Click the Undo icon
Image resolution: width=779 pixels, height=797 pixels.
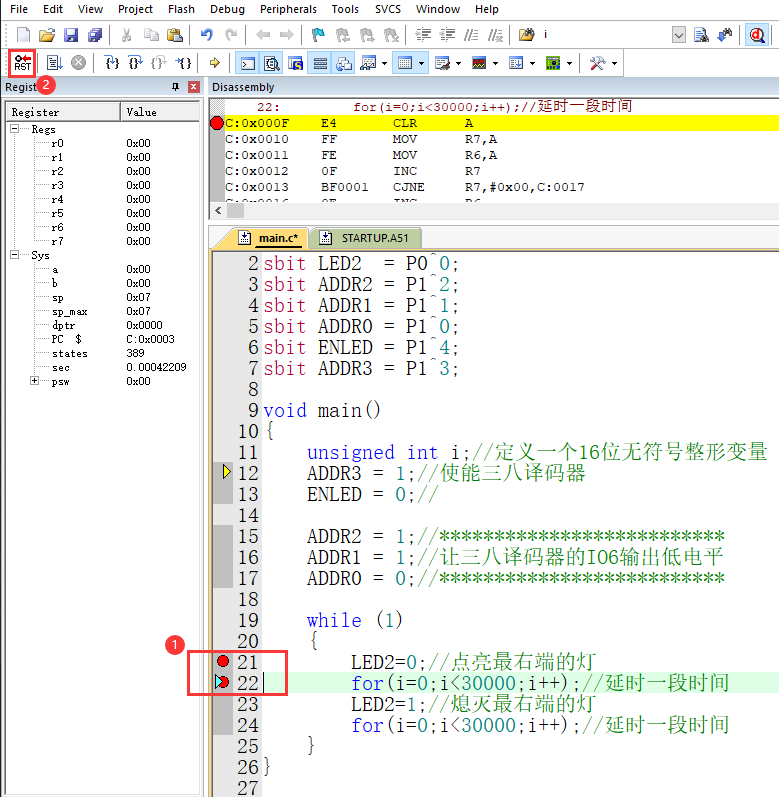(207, 35)
